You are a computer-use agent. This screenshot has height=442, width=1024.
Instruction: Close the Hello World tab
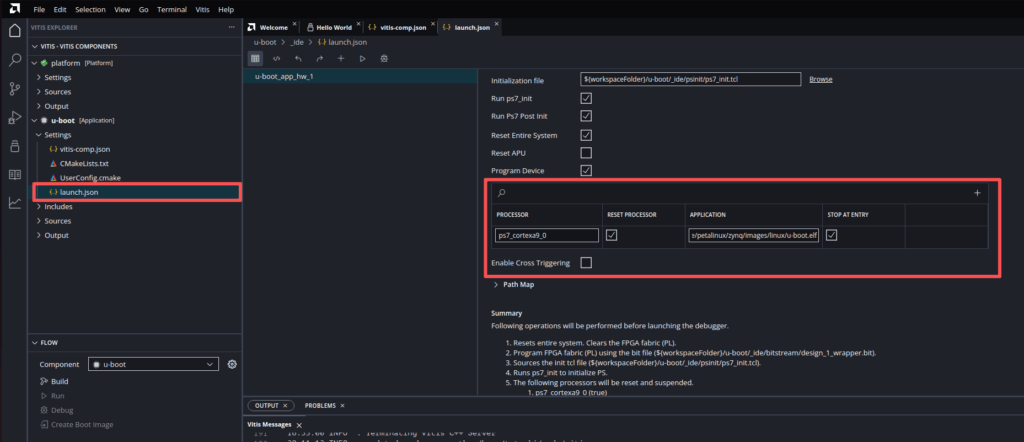point(359,24)
